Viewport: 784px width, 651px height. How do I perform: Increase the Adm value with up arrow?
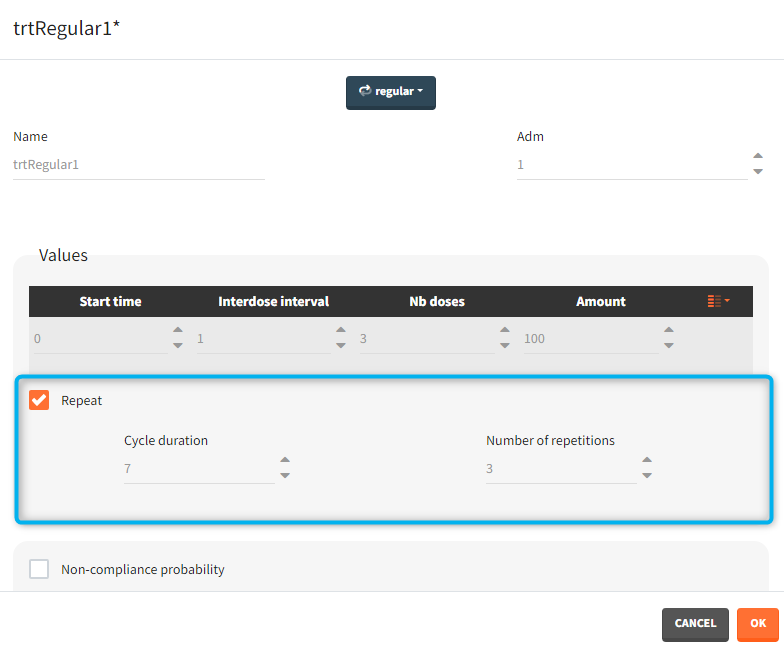[x=758, y=156]
